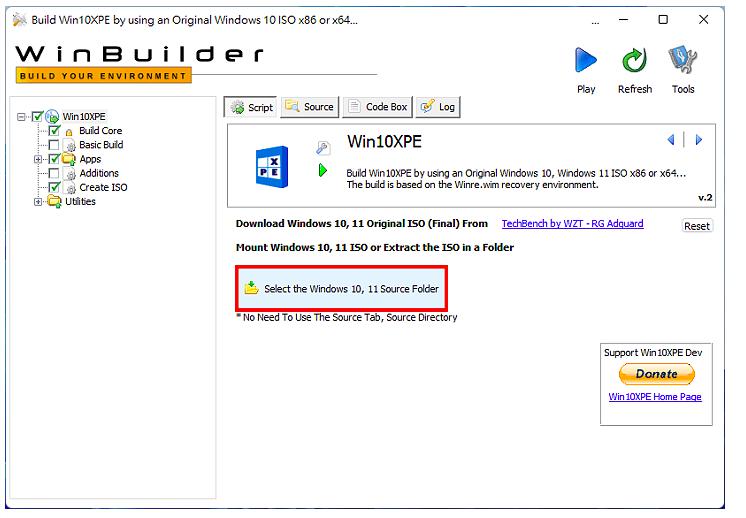Collapse the Win10XPE root node
746x518 pixels.
coord(22,117)
